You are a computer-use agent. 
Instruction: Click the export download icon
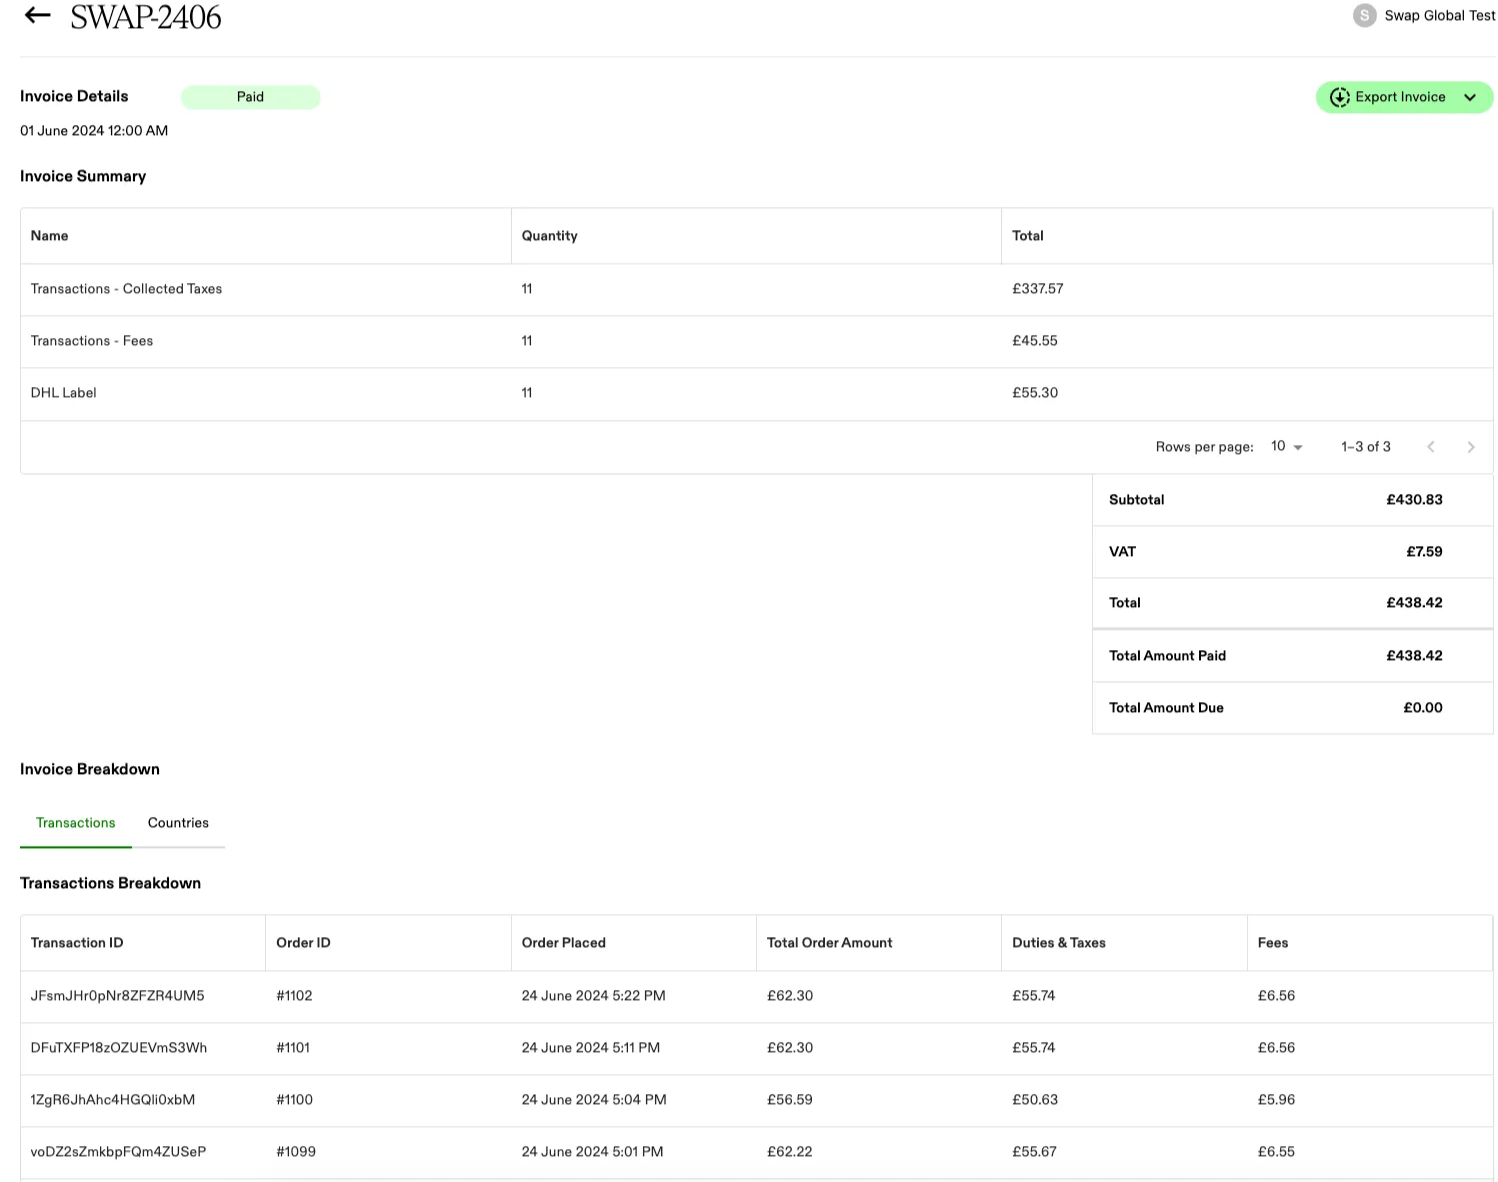coord(1339,97)
